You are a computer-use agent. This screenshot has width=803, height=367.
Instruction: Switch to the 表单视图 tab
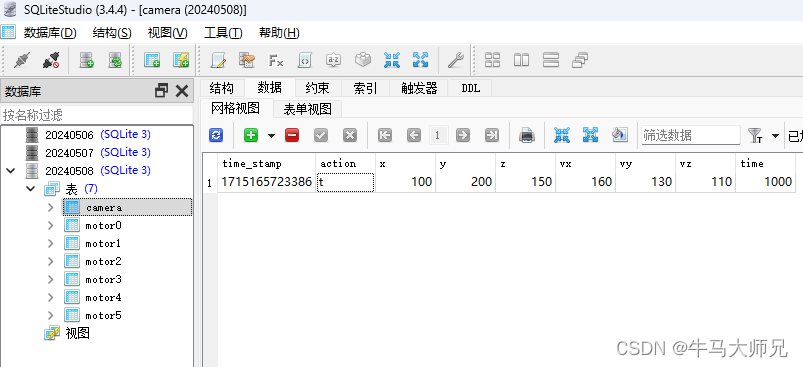(308, 109)
